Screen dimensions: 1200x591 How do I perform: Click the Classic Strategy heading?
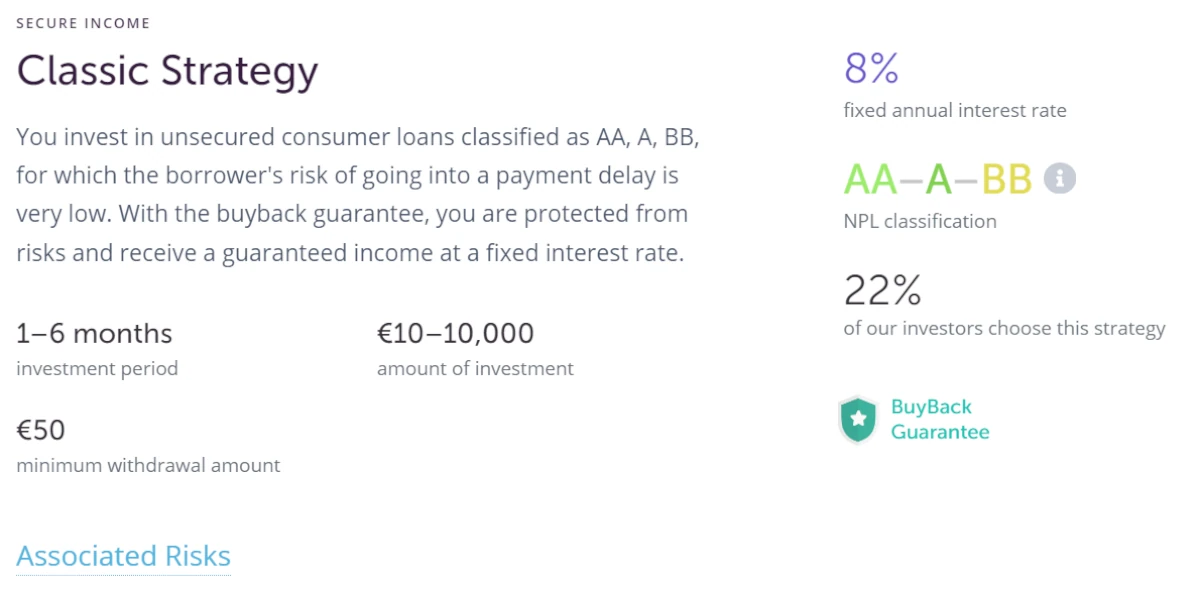(167, 71)
